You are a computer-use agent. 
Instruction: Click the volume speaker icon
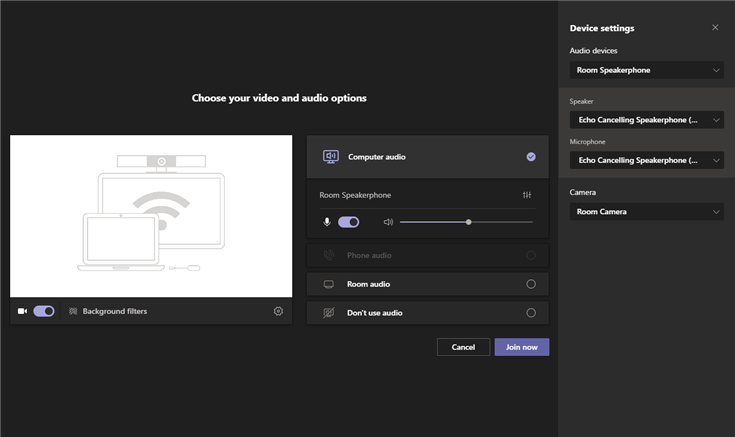(x=388, y=222)
